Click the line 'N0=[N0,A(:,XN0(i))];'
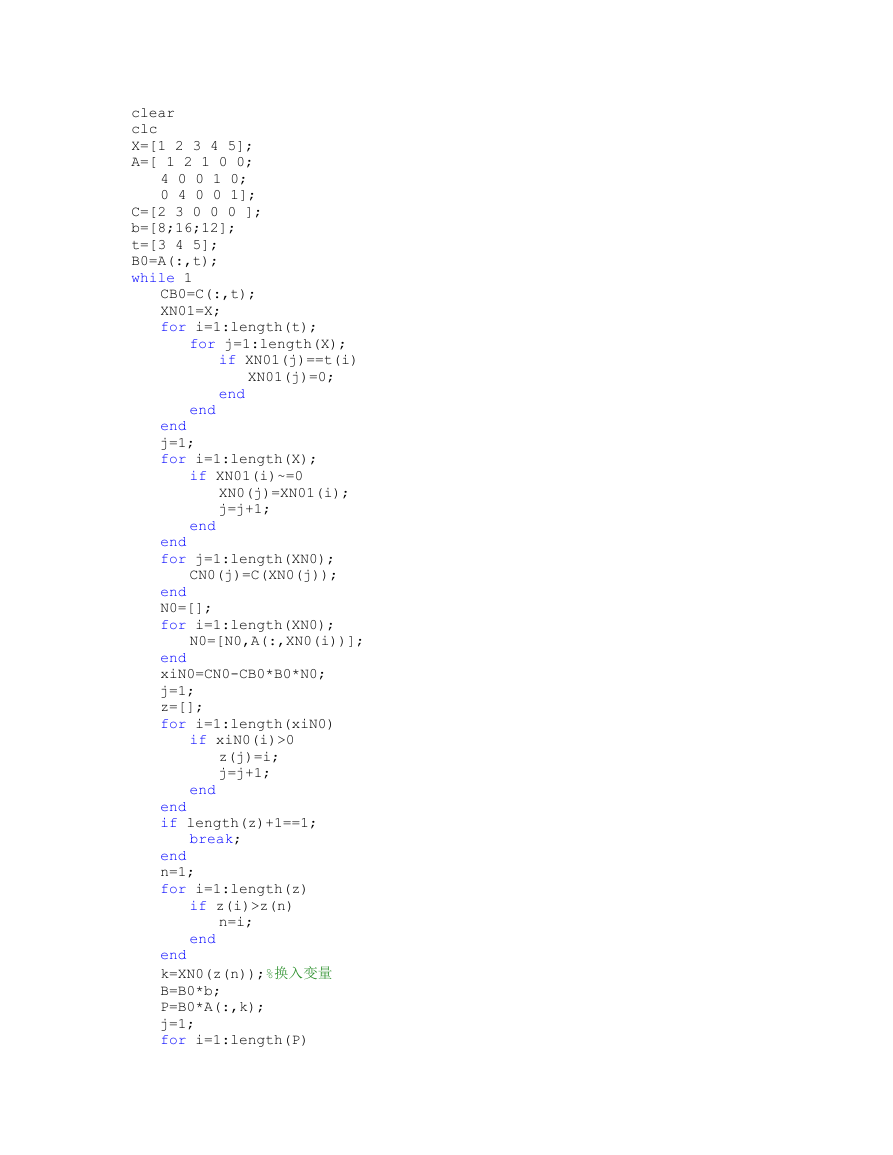Viewport: 893px width, 1155px height. [276, 642]
